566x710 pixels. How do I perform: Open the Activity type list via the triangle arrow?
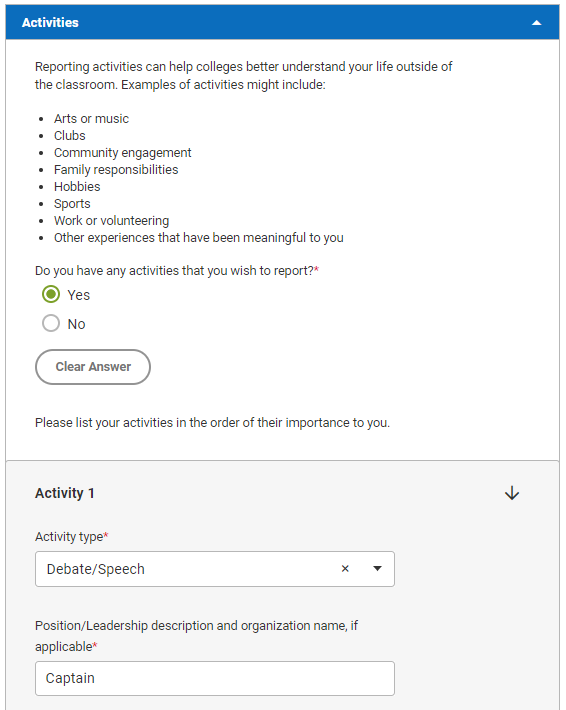point(377,569)
